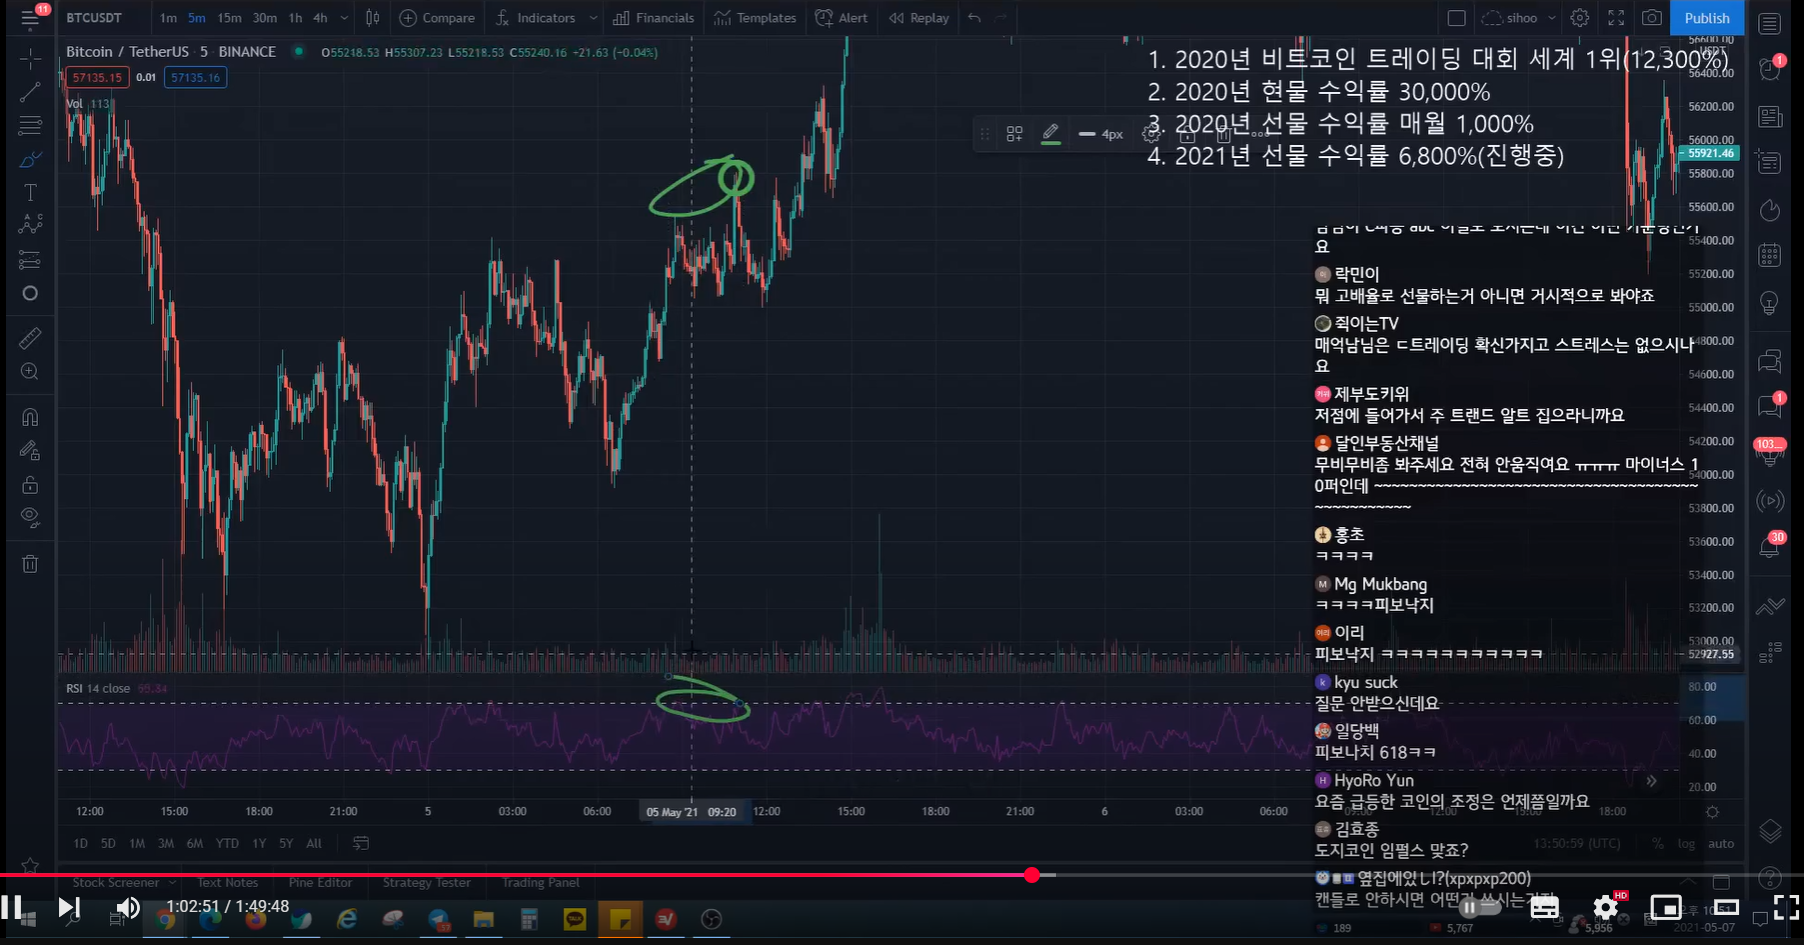Select the crosshair cursor tool
1804x945 pixels.
tap(30, 59)
